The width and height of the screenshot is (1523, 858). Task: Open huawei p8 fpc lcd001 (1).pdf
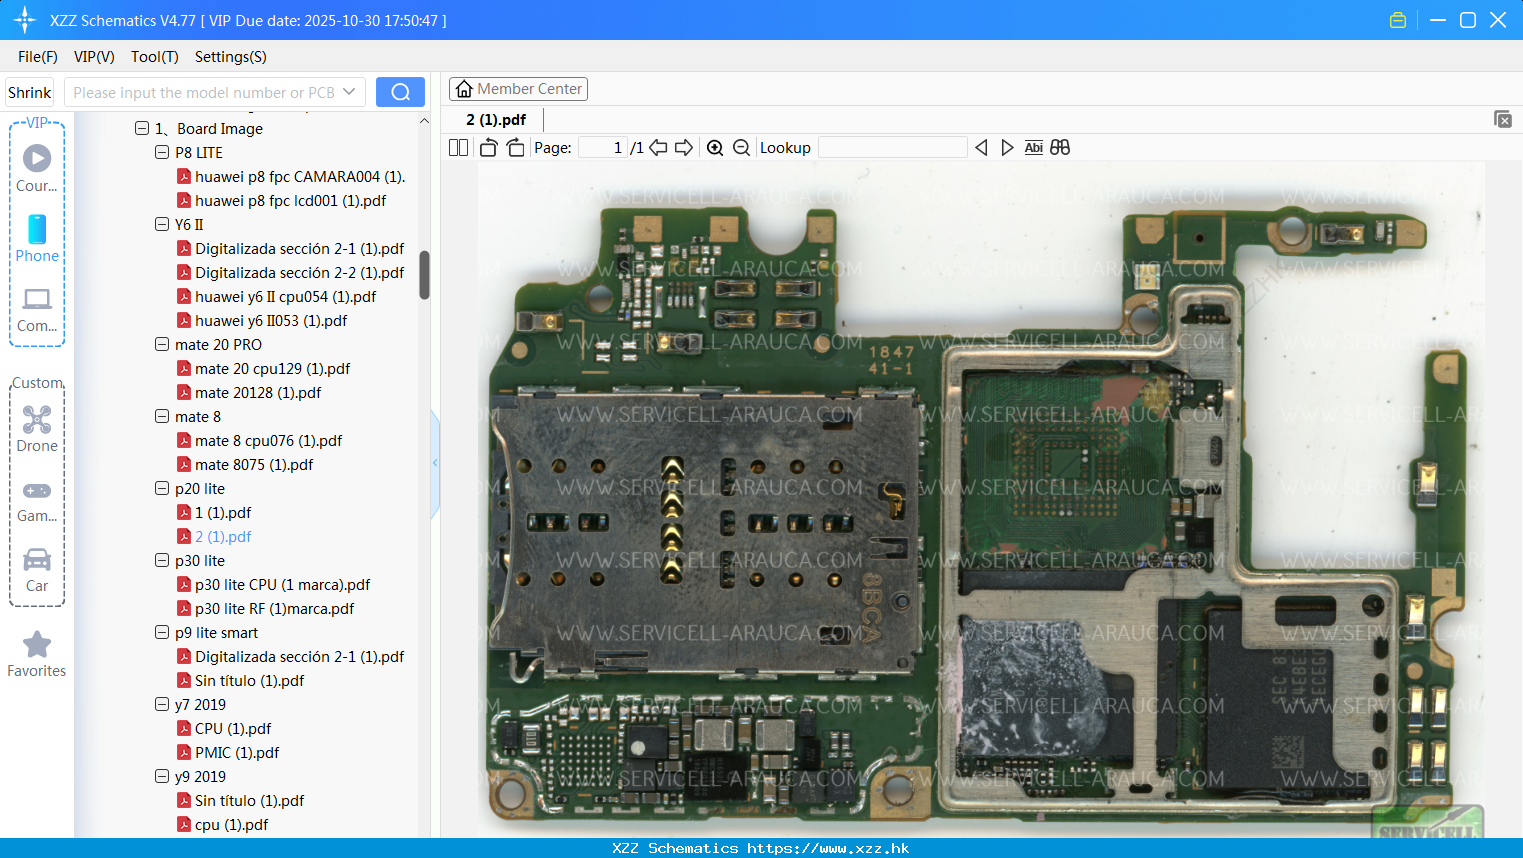click(x=290, y=200)
